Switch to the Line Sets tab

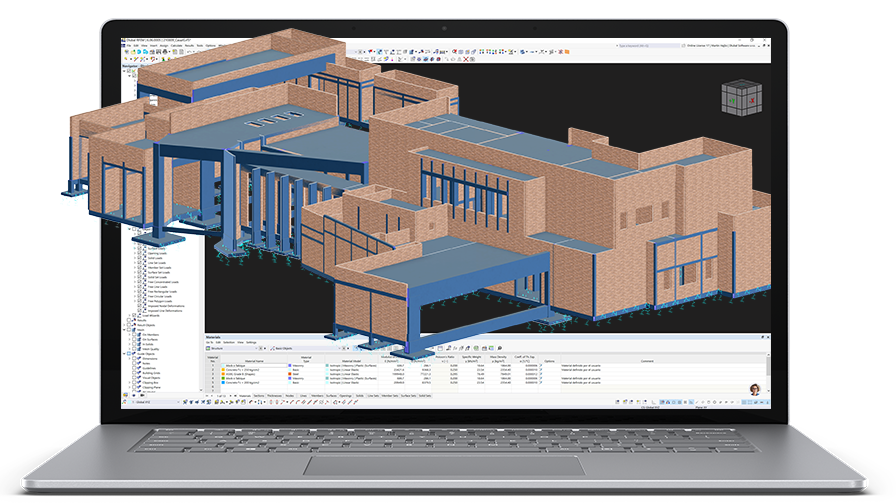click(373, 395)
